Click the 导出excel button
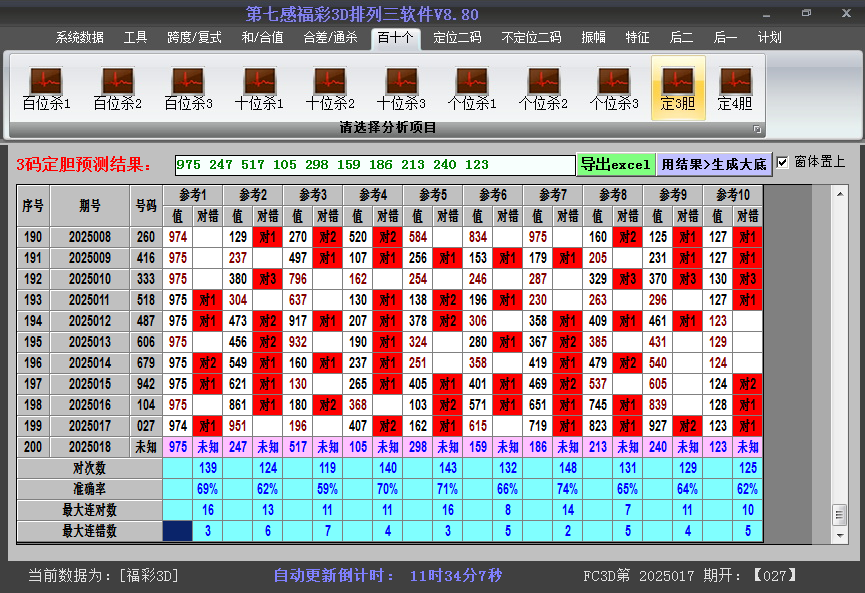This screenshot has width=865, height=593. [615, 164]
